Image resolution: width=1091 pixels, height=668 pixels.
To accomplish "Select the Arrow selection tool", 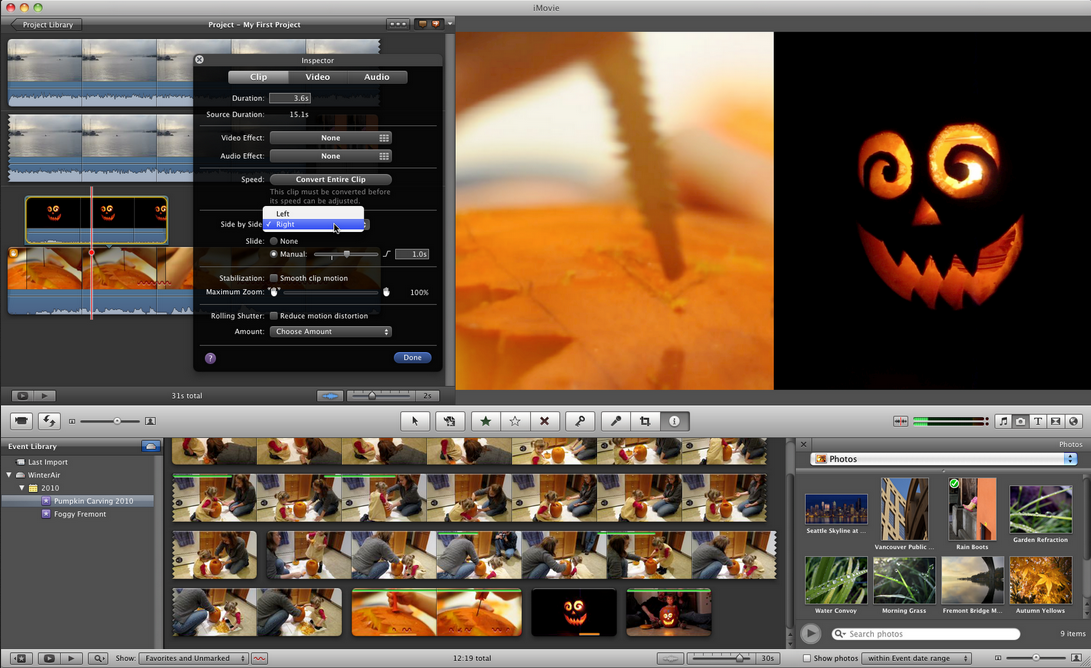I will click(x=415, y=421).
